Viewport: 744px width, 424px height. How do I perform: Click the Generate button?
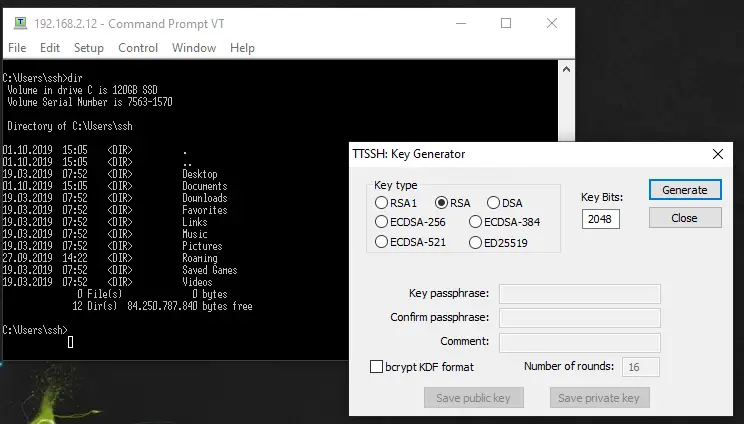pyautogui.click(x=685, y=190)
